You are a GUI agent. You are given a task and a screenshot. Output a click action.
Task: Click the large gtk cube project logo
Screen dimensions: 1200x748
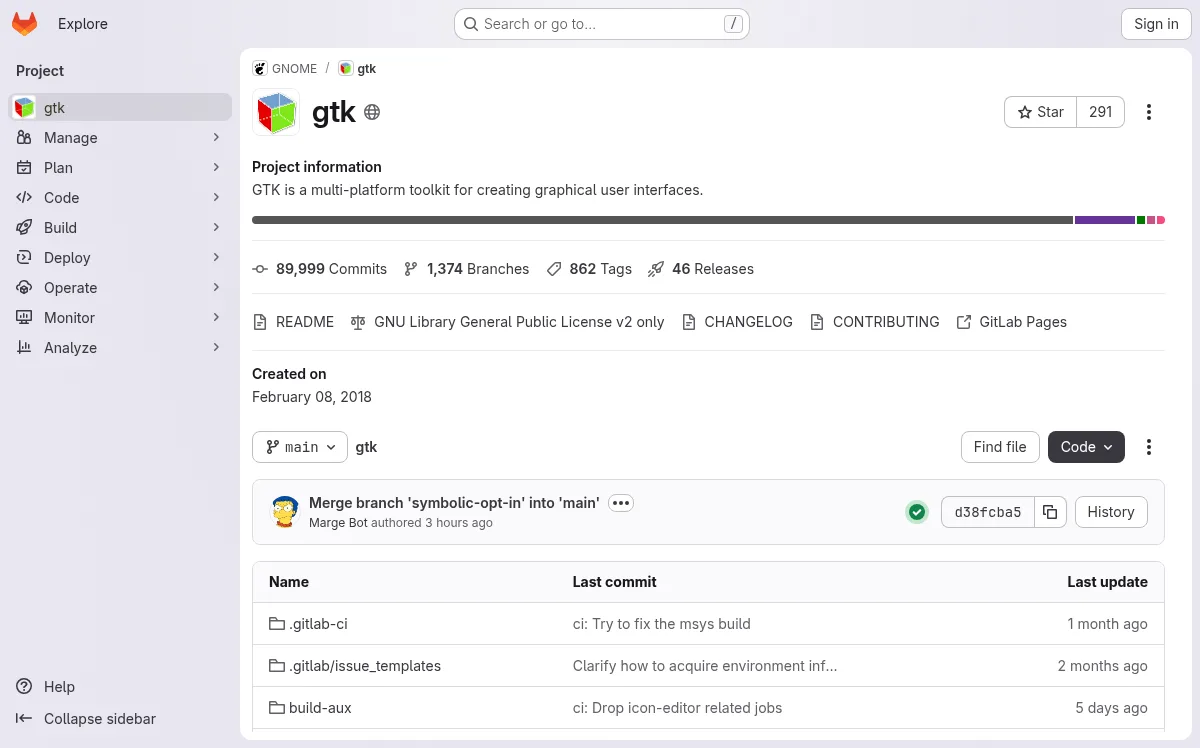click(276, 112)
